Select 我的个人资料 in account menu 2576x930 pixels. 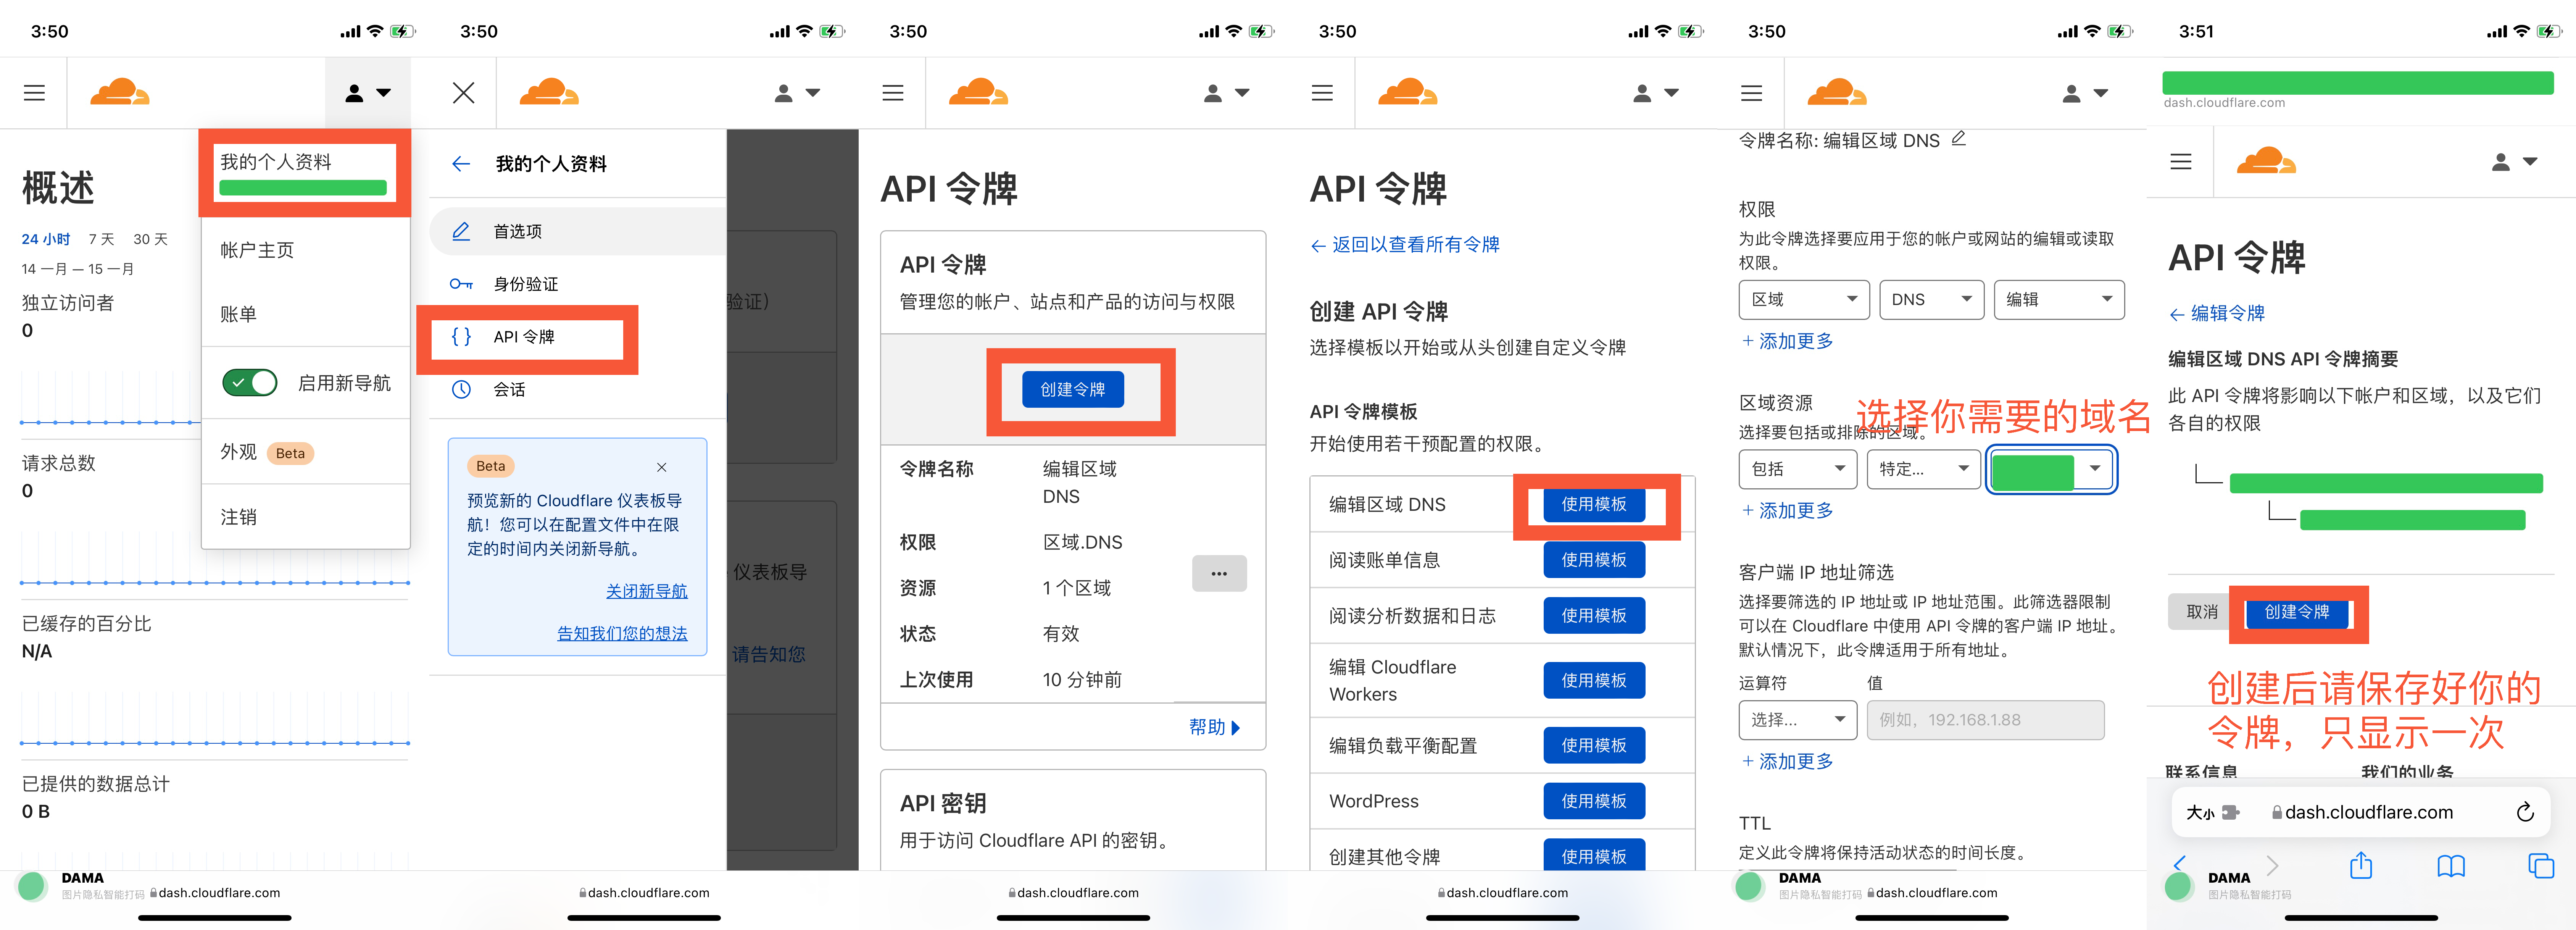[x=305, y=173]
